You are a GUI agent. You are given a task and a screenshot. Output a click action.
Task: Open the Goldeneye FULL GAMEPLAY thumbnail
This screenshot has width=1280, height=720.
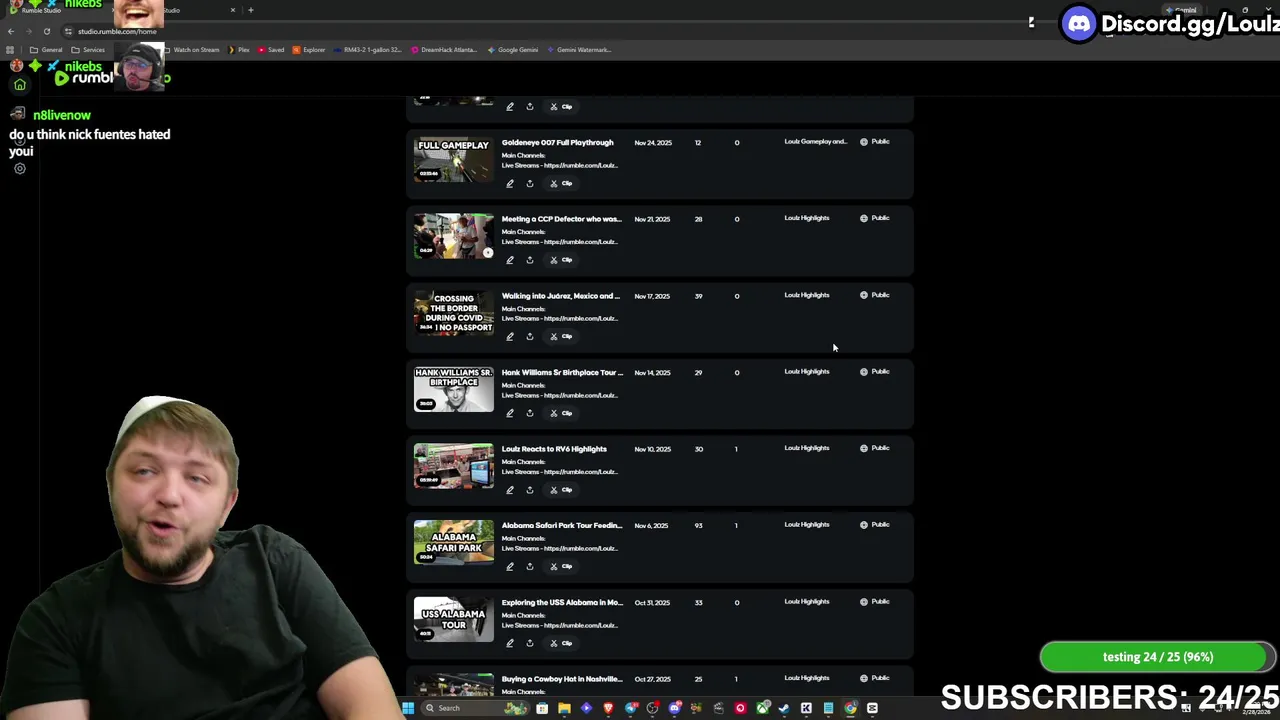click(x=454, y=159)
